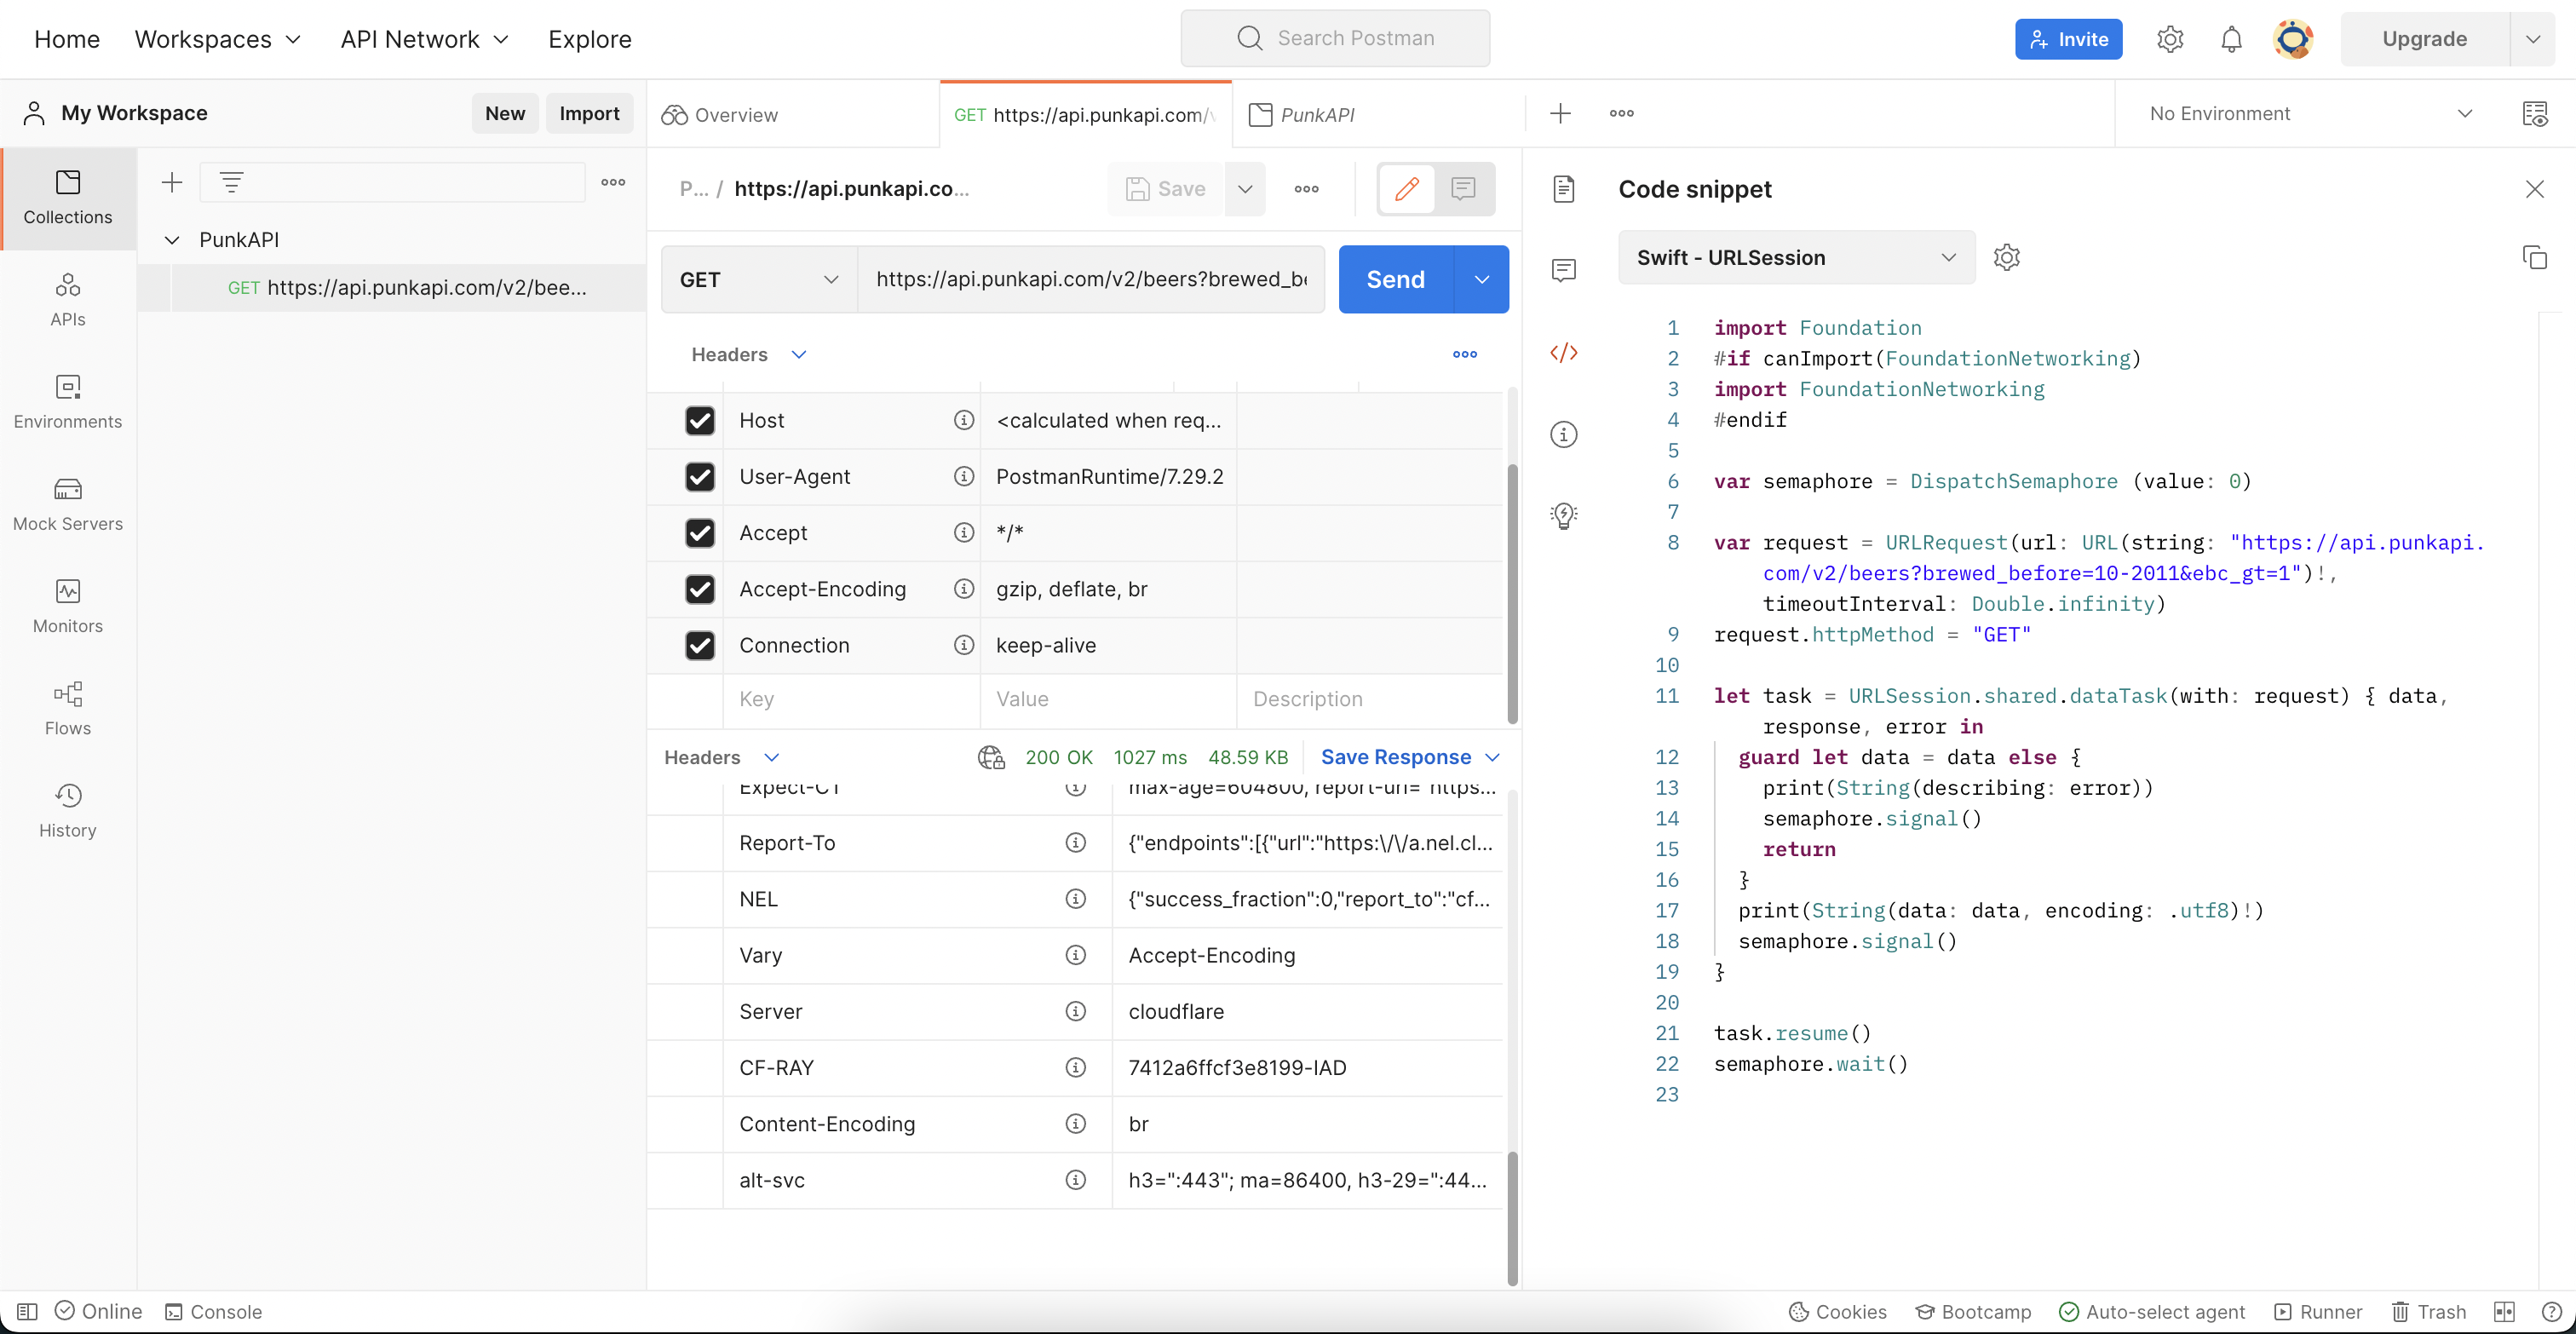This screenshot has width=2576, height=1334.
Task: Uncheck the User-Agent header checkbox
Action: tap(700, 476)
